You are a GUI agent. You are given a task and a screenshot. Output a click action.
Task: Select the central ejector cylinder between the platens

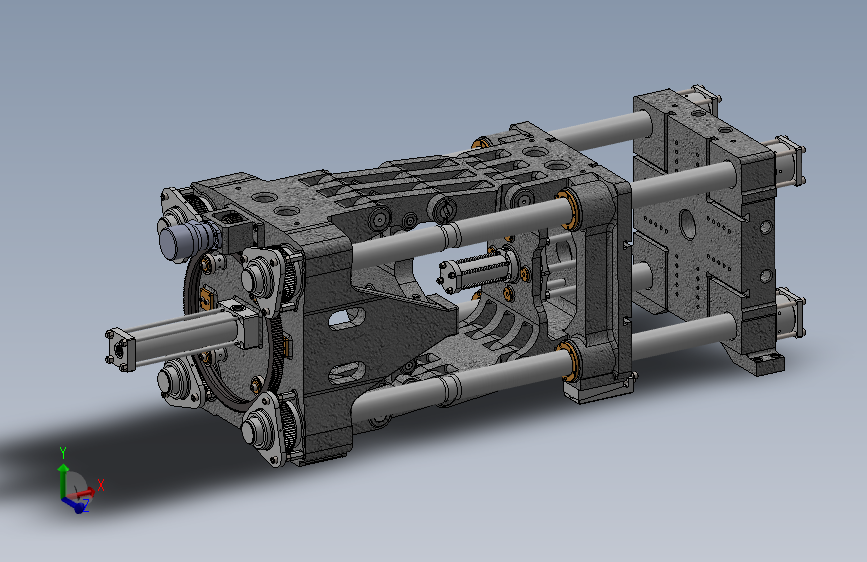coord(476,270)
